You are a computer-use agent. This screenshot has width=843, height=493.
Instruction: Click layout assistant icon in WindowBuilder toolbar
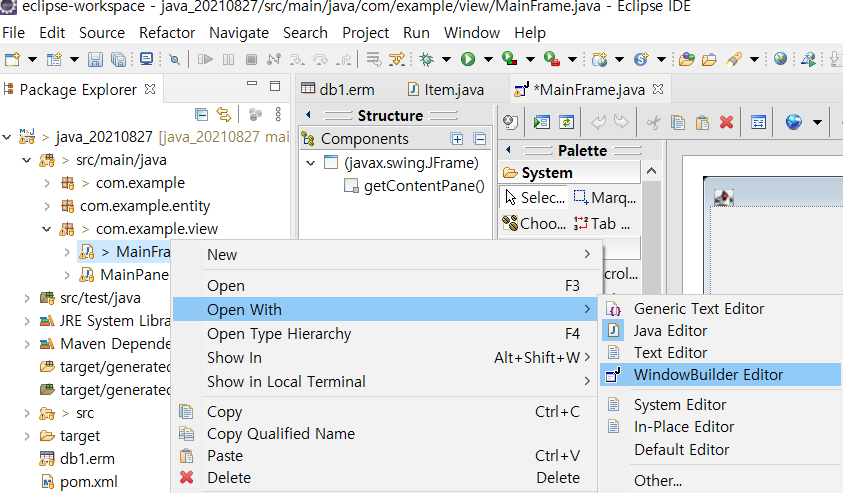point(759,122)
